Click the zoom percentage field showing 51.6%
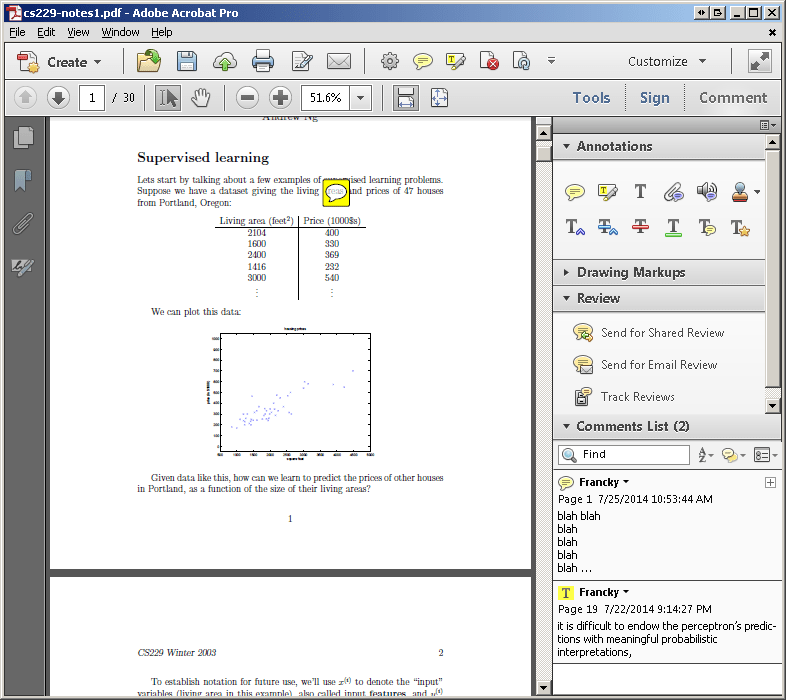The height and width of the screenshot is (700, 786). pos(326,97)
